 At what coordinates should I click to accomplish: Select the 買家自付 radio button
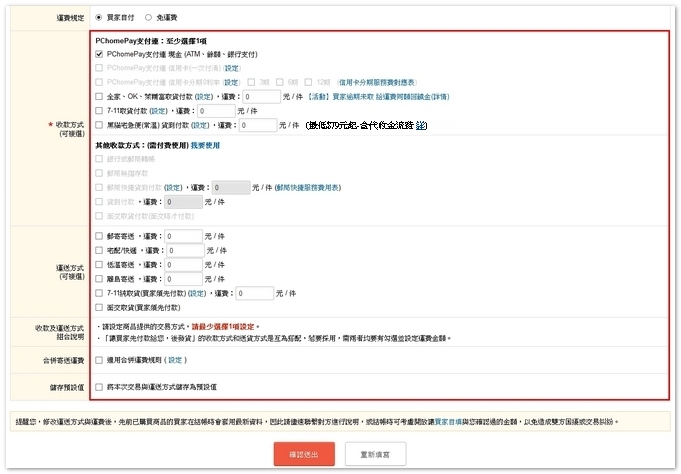98,17
